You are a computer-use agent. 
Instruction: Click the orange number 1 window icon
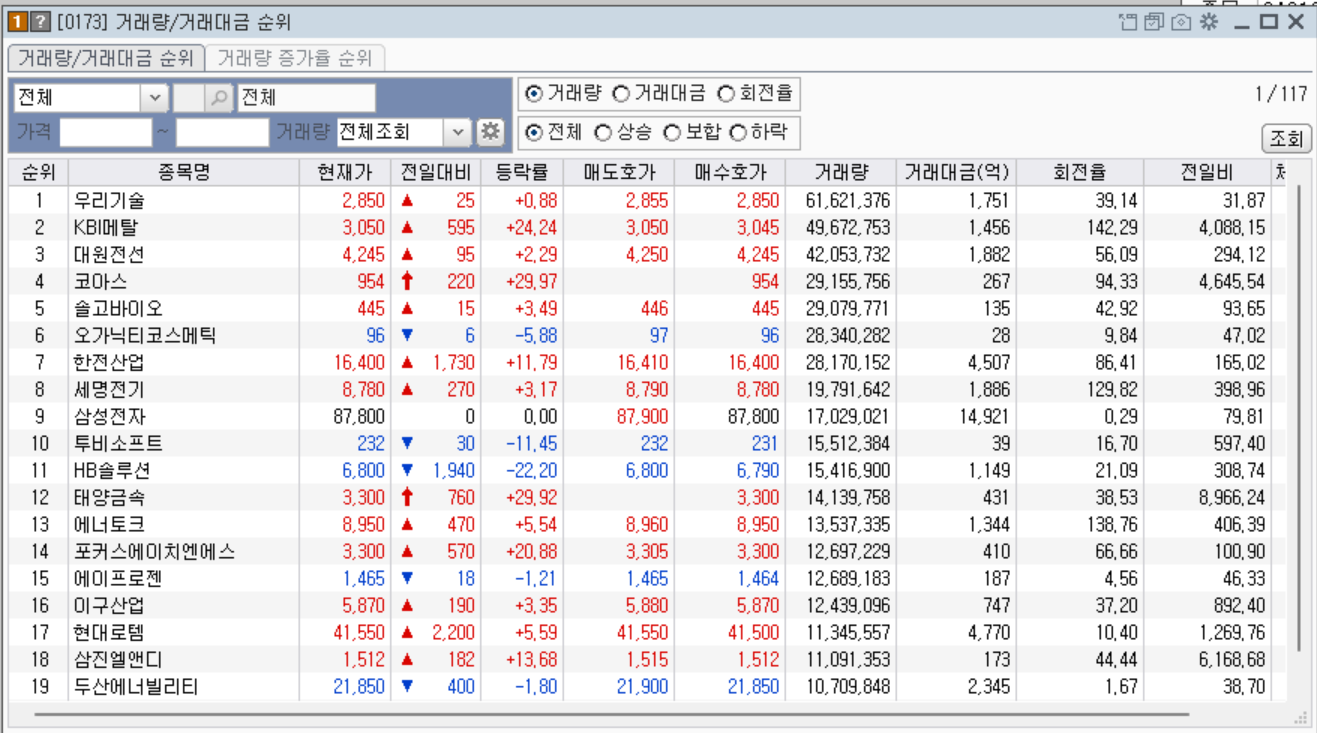17,21
